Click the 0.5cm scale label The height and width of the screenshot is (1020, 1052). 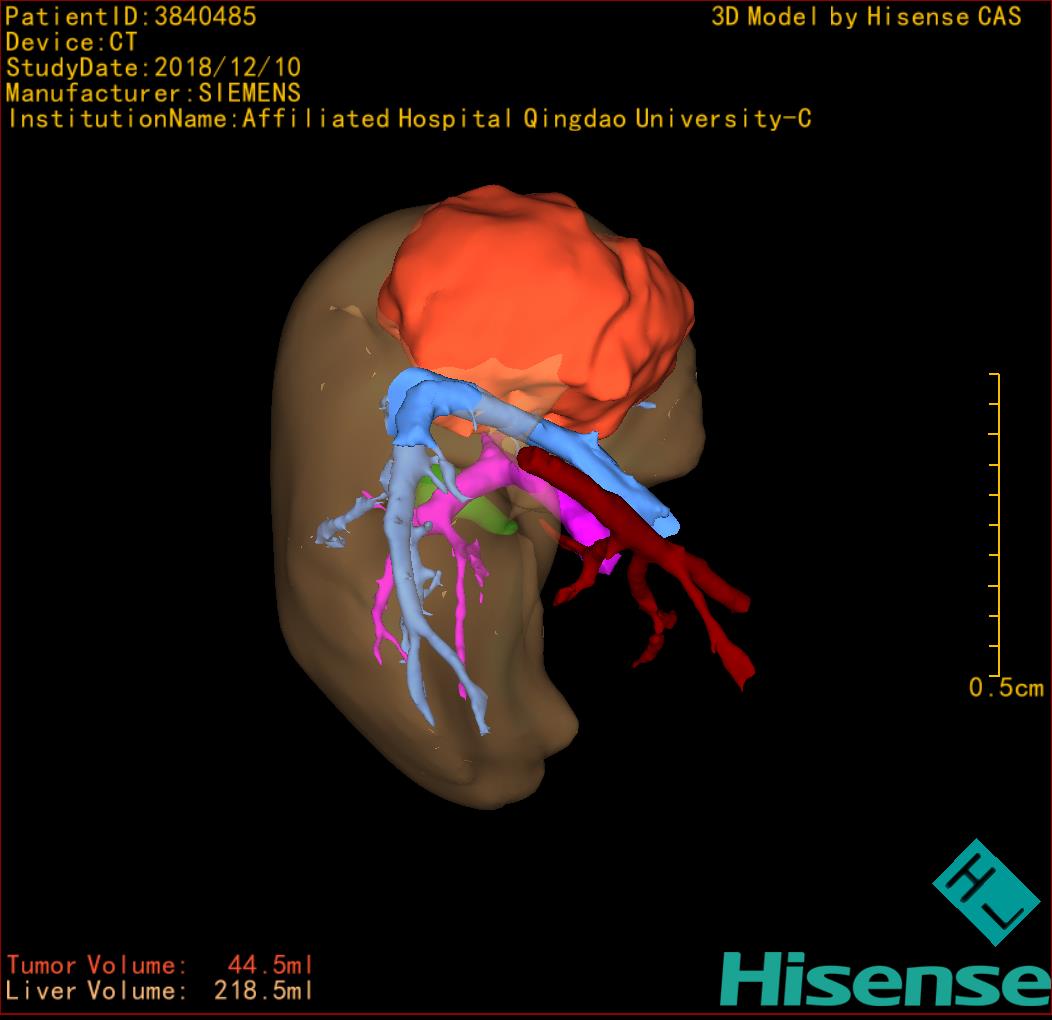pos(1006,687)
